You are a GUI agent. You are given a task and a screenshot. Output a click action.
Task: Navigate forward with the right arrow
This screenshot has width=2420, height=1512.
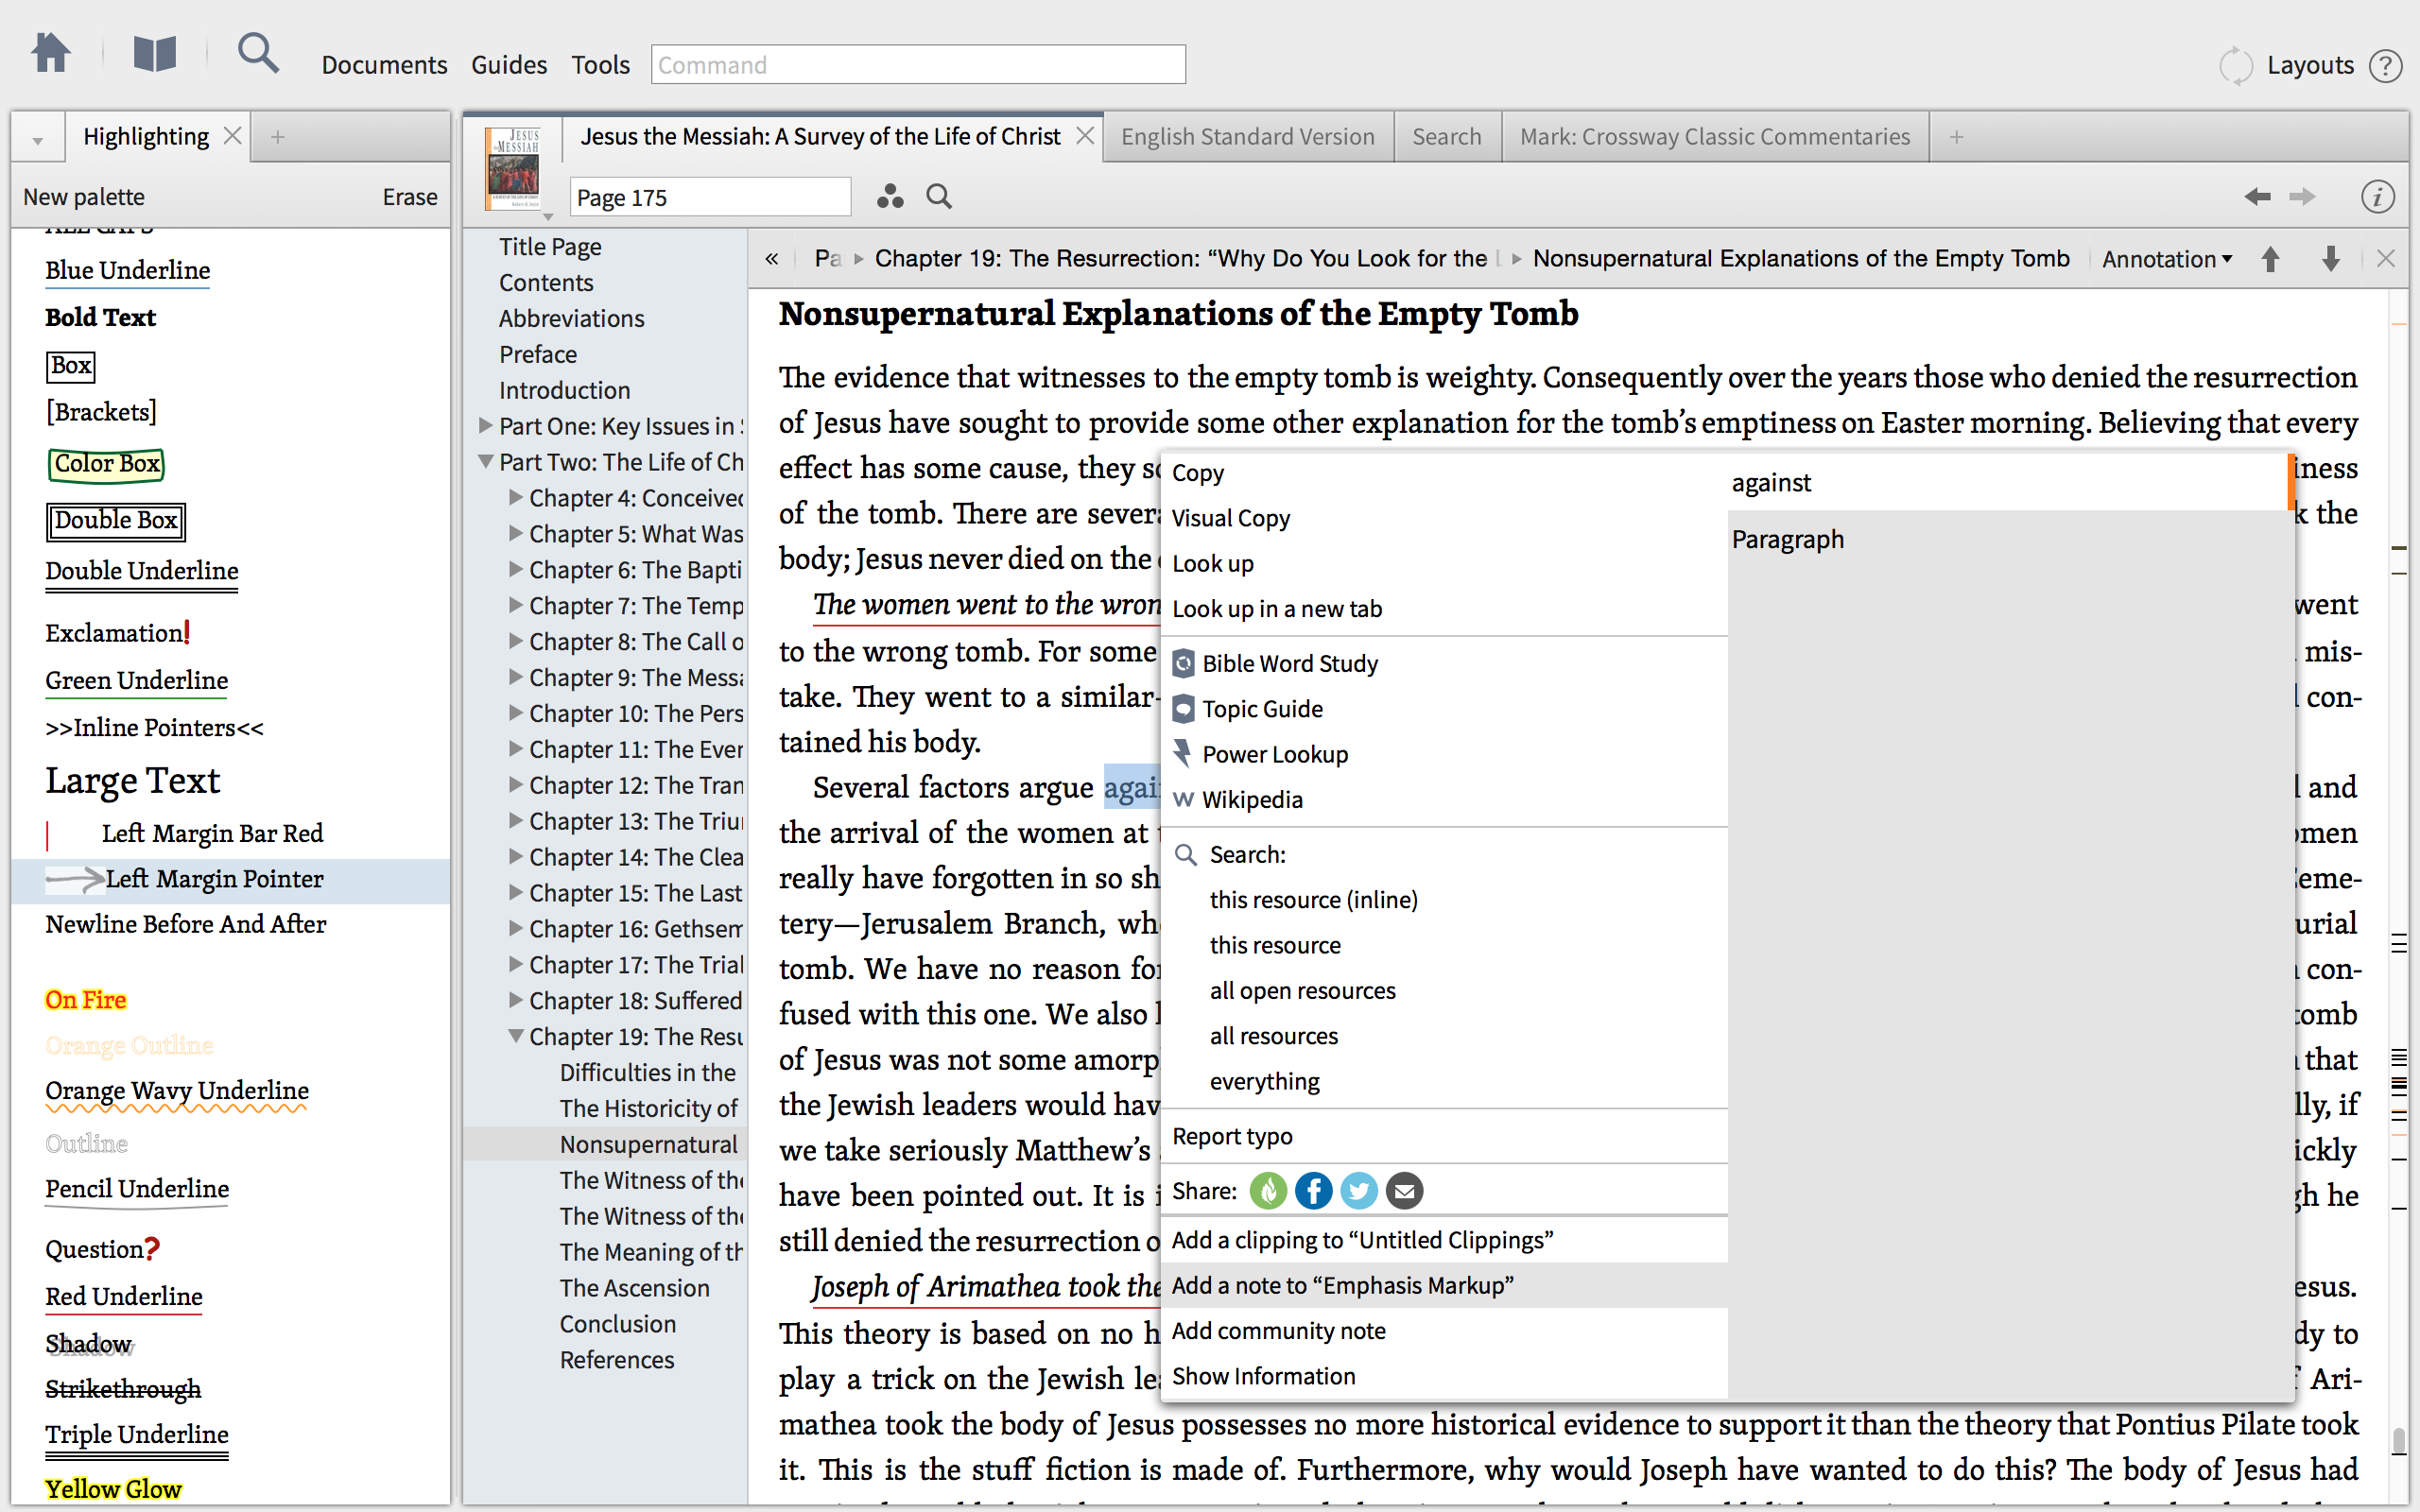(x=2303, y=197)
